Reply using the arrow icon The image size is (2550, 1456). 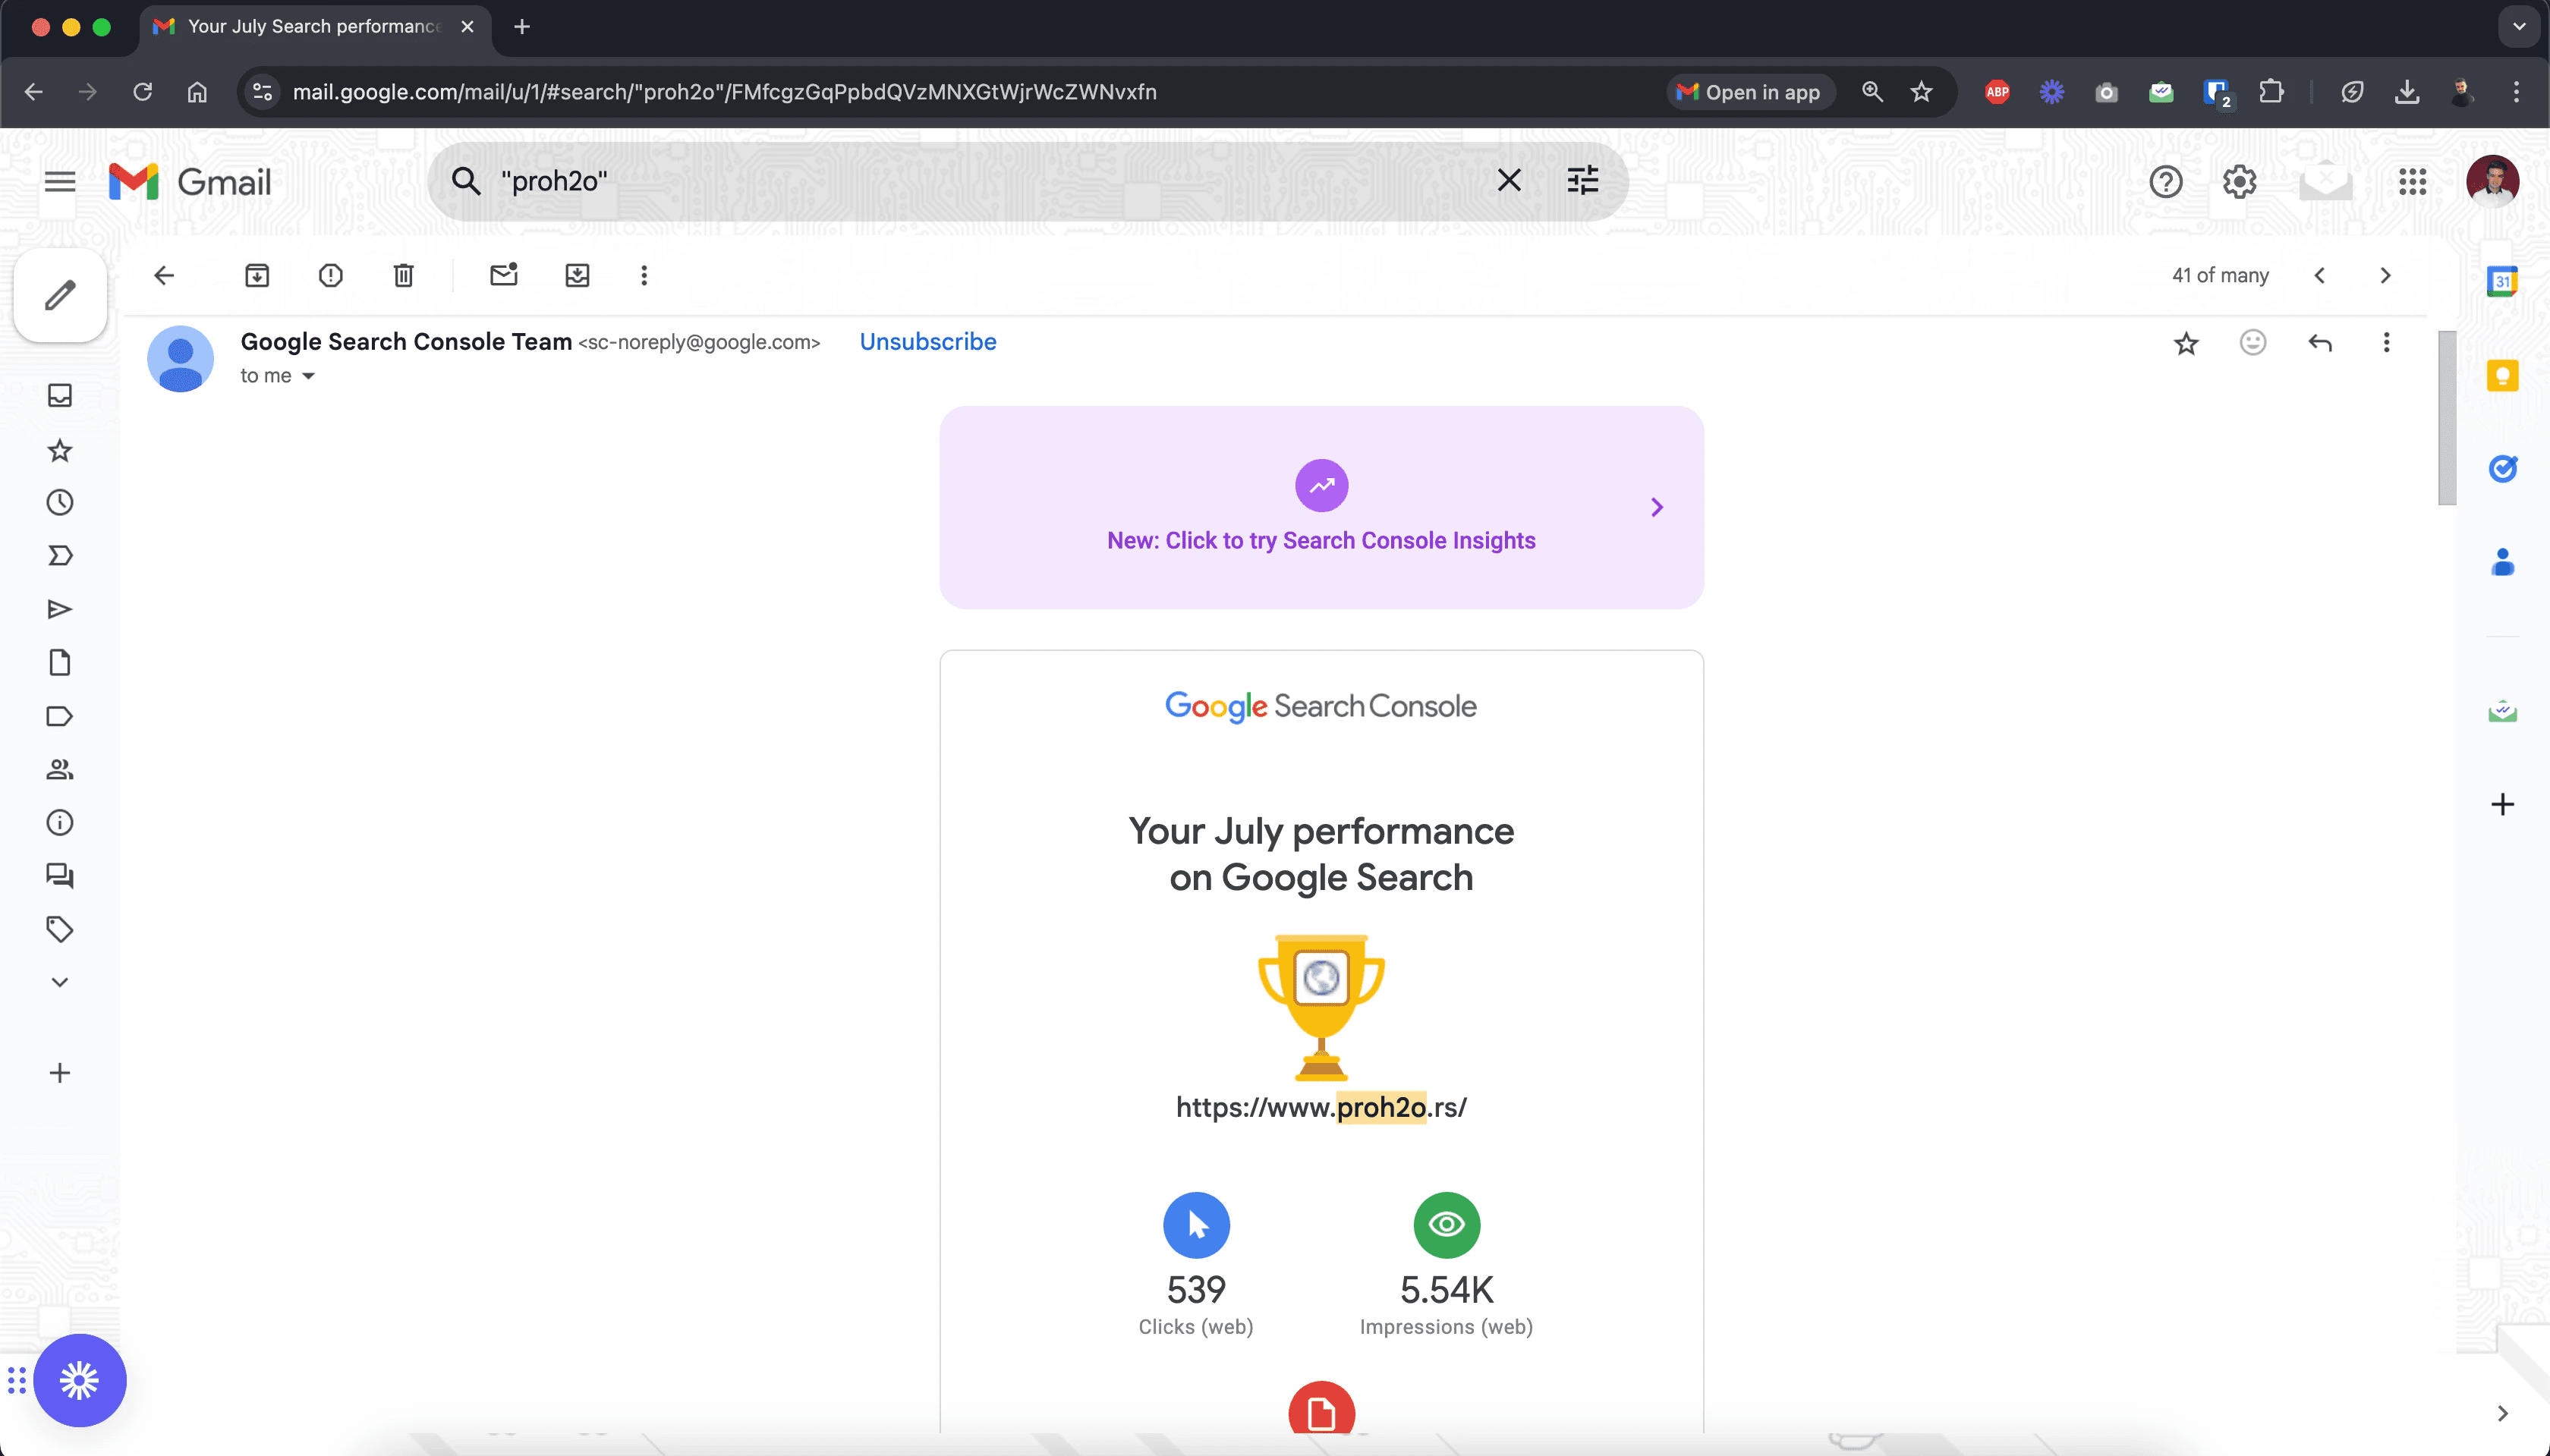pos(2319,343)
